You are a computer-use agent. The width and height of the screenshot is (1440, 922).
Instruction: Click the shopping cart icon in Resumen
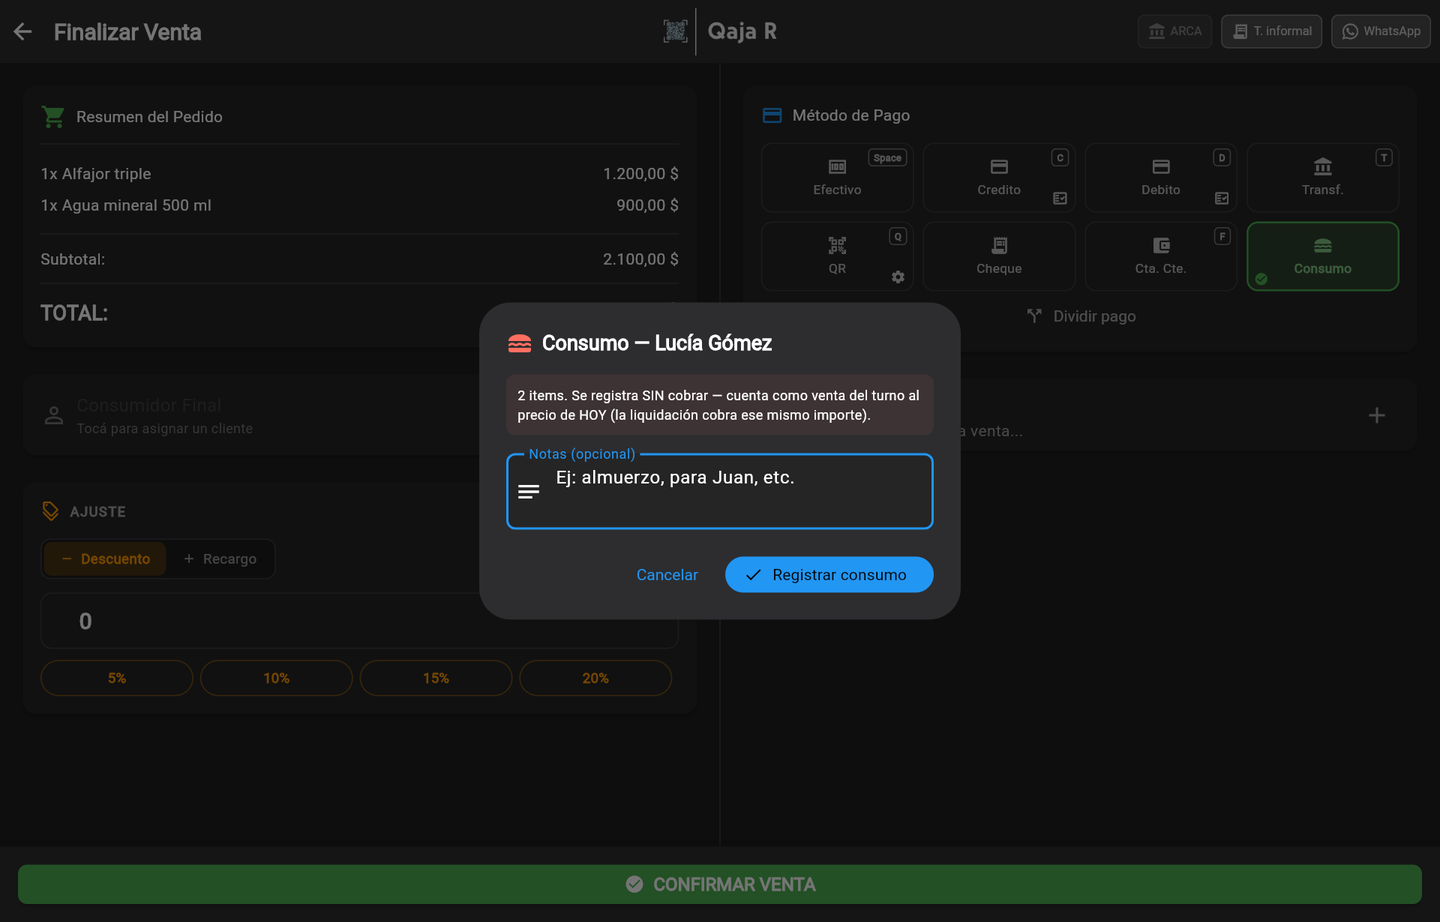(53, 117)
